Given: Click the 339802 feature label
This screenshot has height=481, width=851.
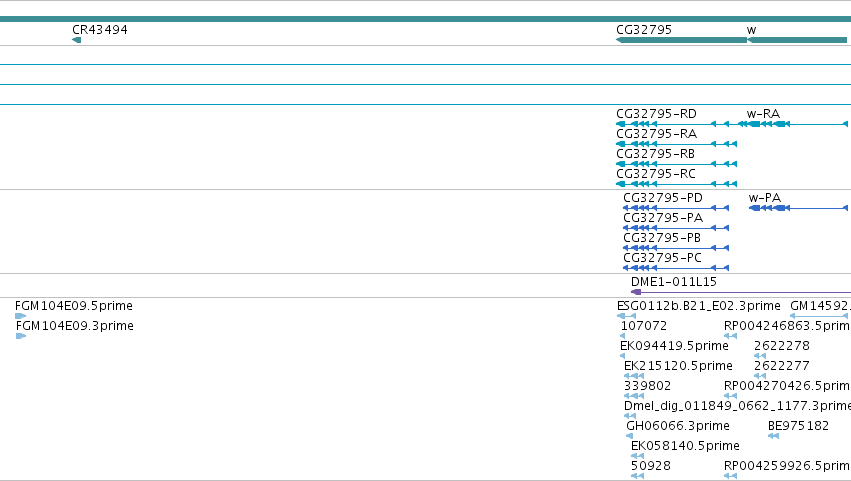Looking at the screenshot, I should (x=647, y=387).
